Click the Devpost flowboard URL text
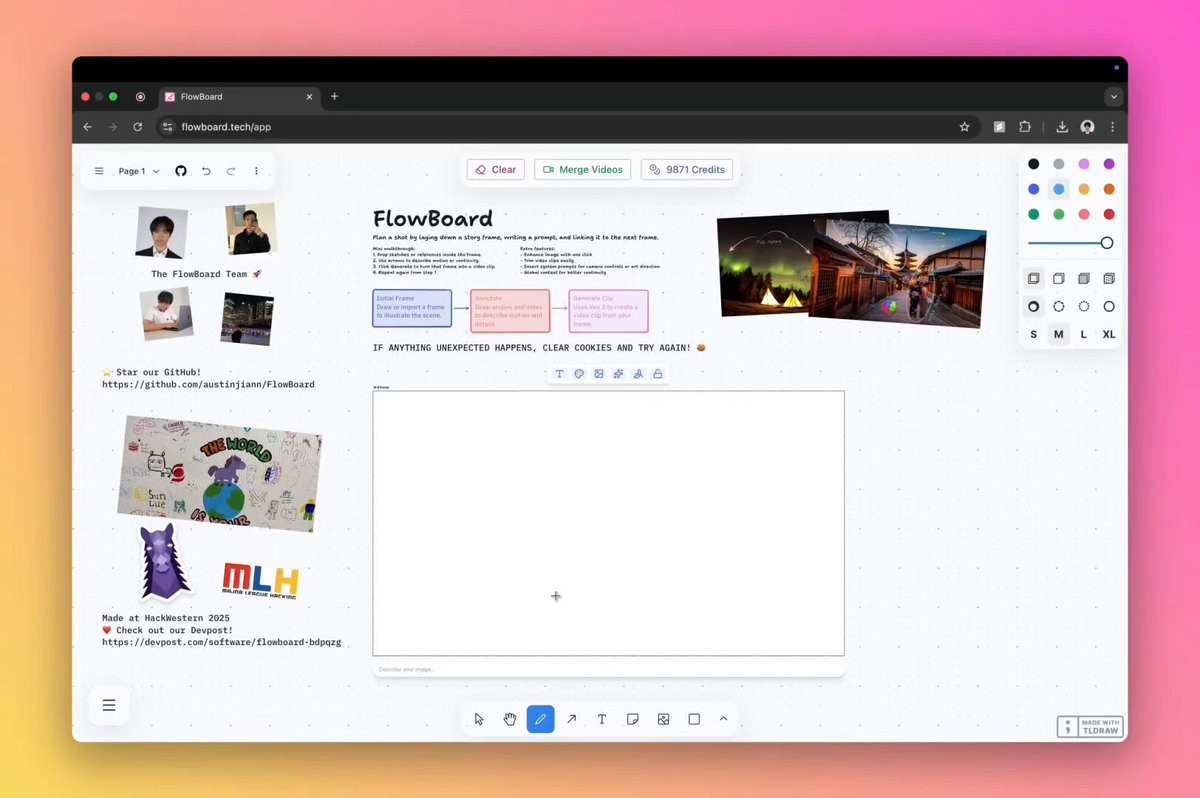This screenshot has height=798, width=1200. pos(221,643)
